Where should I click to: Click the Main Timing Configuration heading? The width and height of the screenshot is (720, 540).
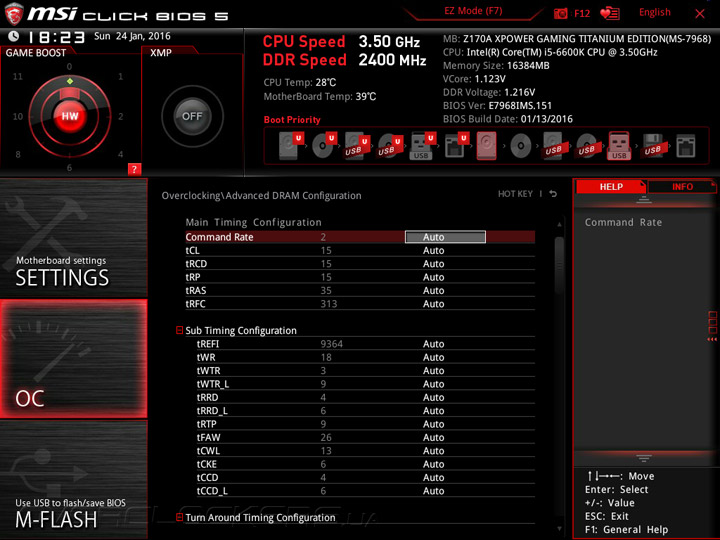coord(253,222)
